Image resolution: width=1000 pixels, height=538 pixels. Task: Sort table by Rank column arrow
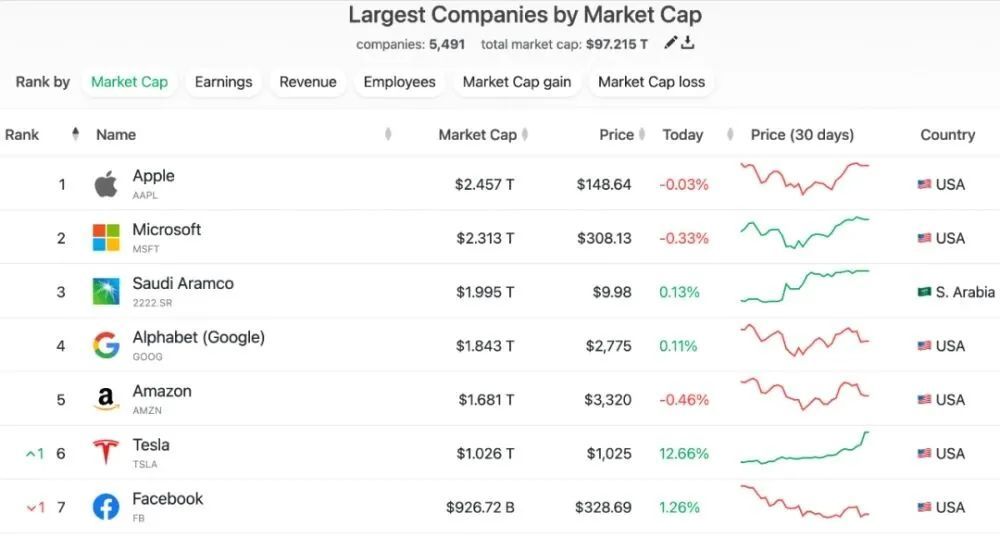click(x=76, y=135)
